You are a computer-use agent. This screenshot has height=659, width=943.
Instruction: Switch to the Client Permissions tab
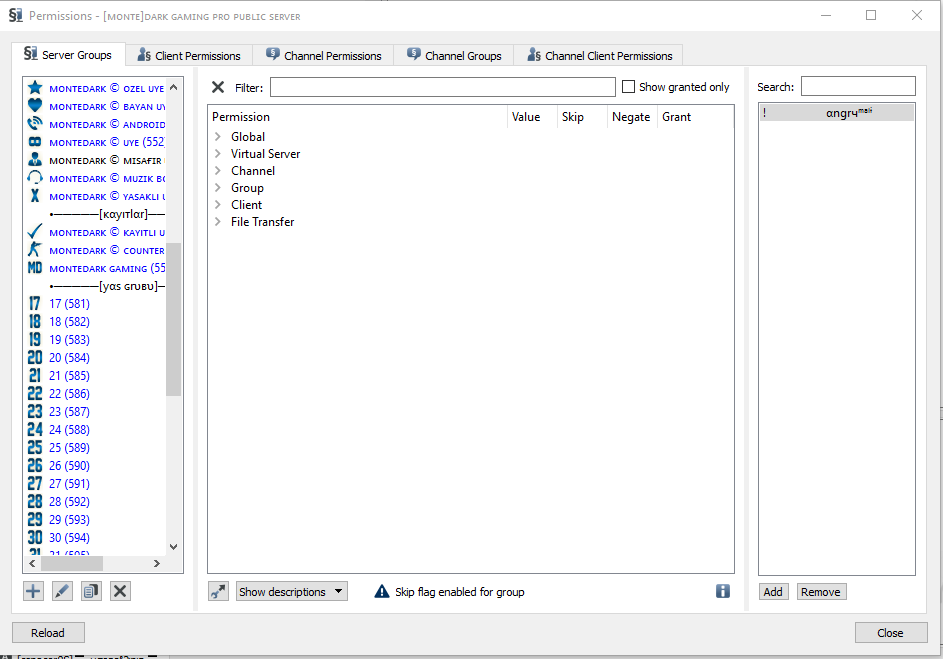pyautogui.click(x=189, y=55)
